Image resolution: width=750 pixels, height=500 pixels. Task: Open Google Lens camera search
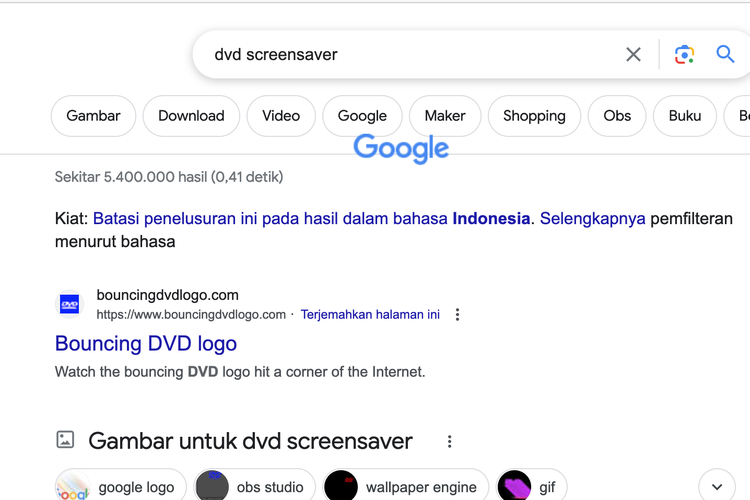click(x=684, y=55)
